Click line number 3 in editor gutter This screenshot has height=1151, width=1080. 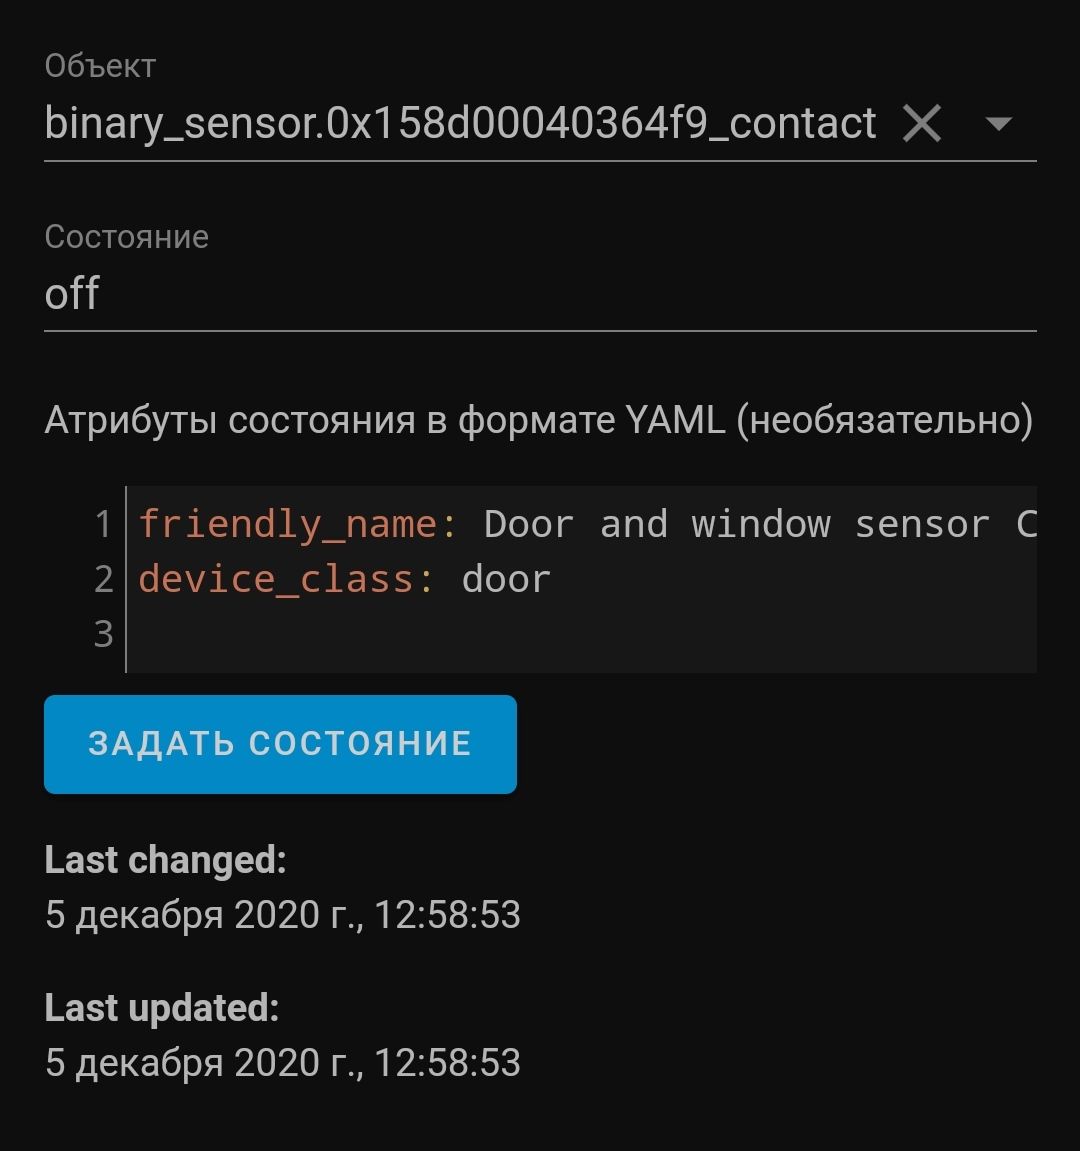(103, 634)
